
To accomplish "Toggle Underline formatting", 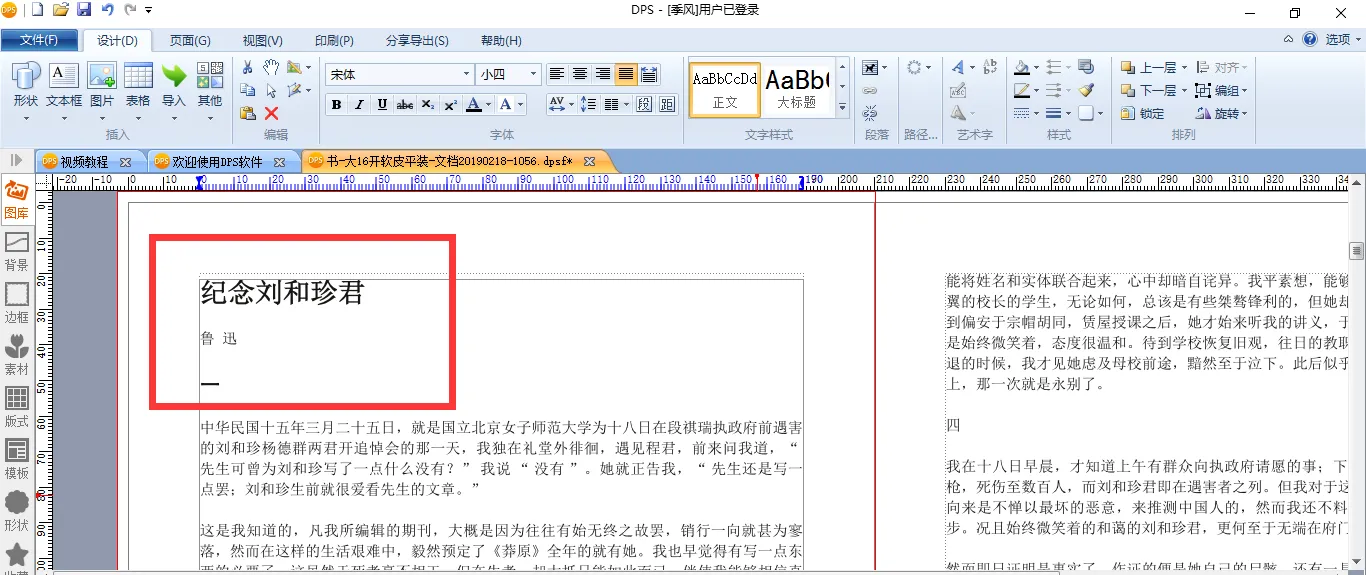I will pos(382,104).
